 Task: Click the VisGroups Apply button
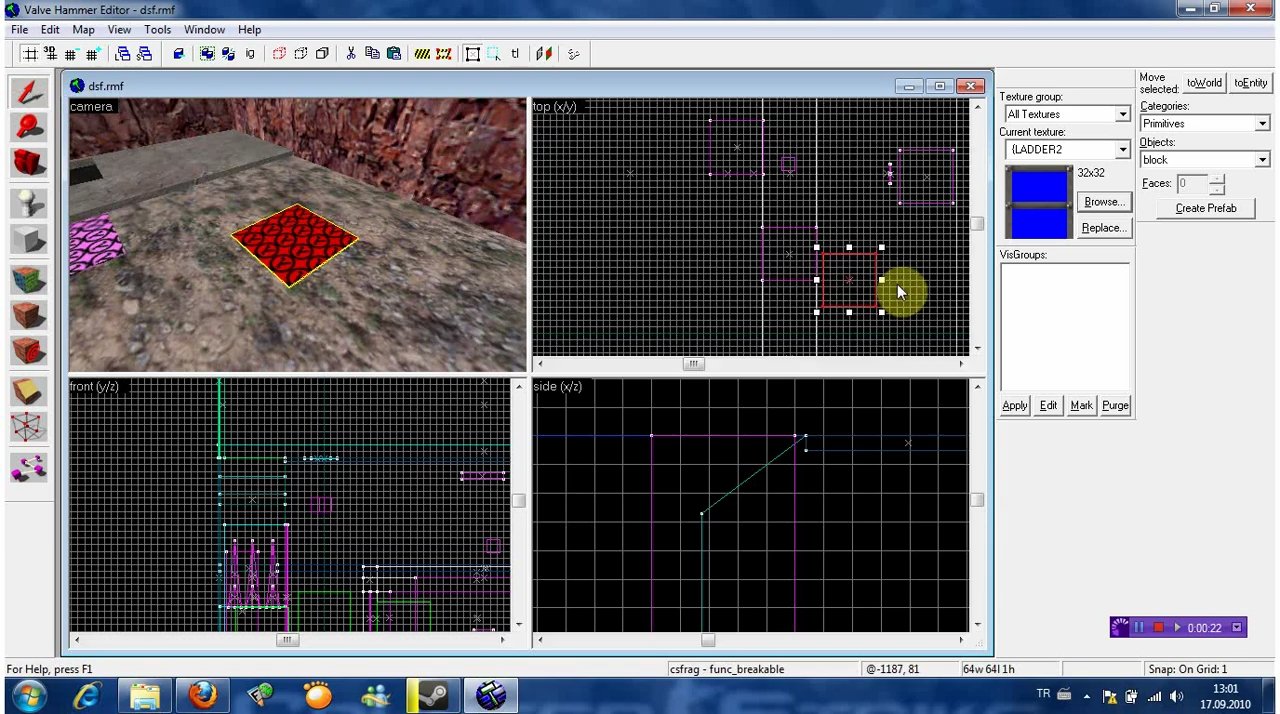click(1015, 406)
